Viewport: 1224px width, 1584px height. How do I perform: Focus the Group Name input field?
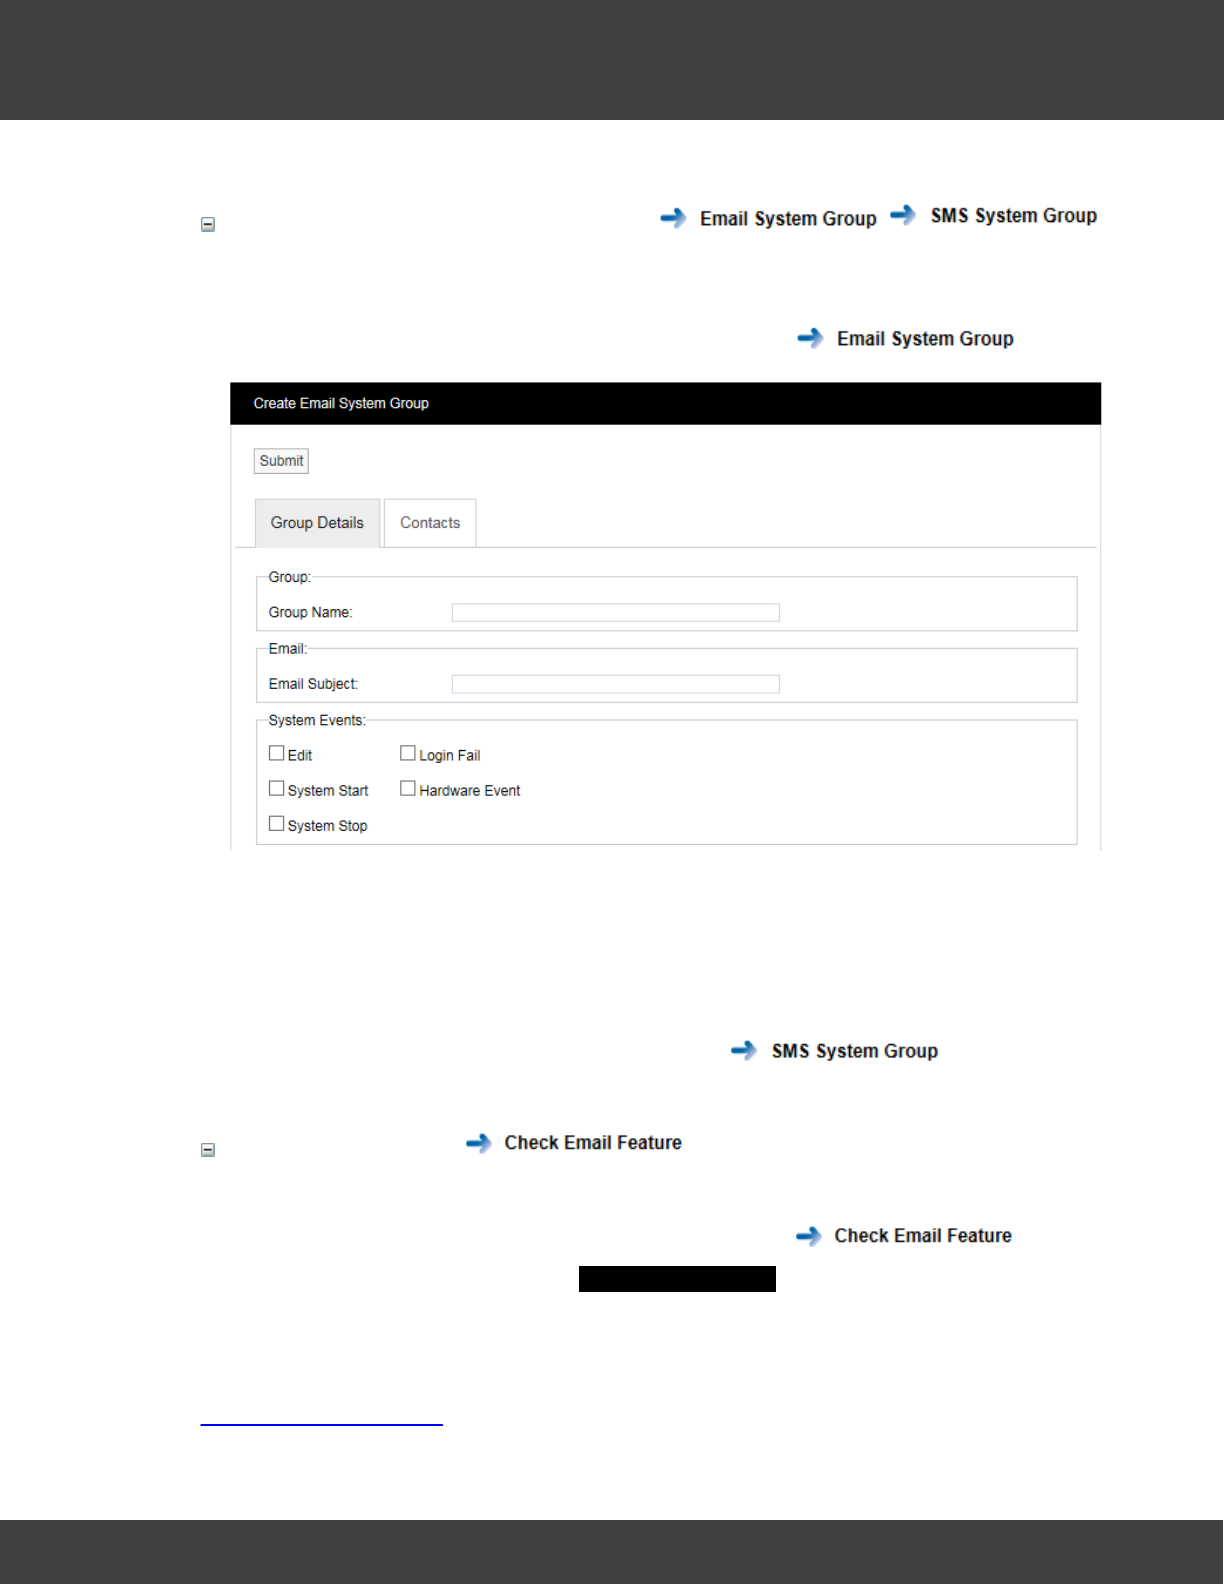(615, 613)
